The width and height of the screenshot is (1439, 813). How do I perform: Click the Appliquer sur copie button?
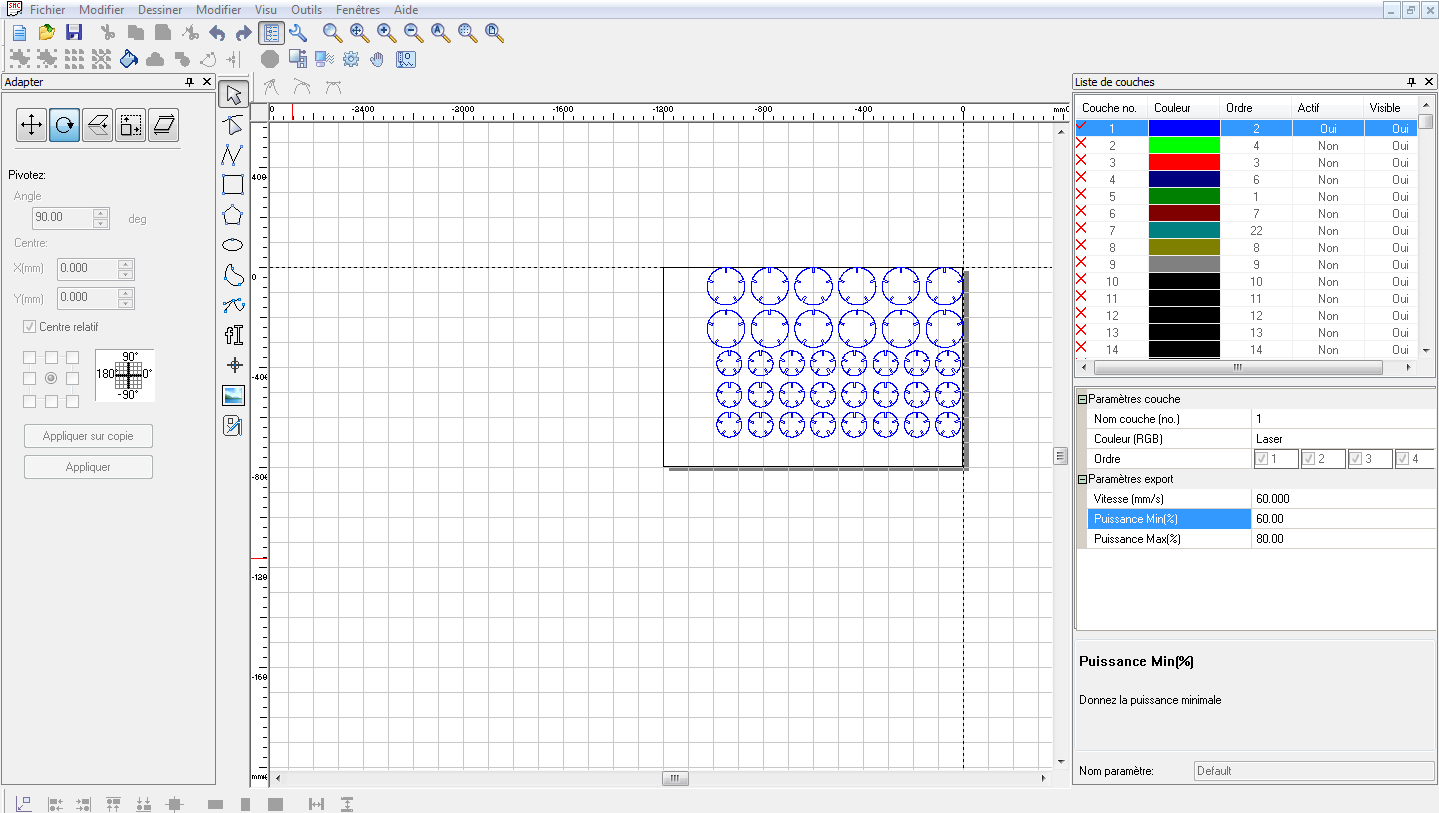[x=88, y=436]
